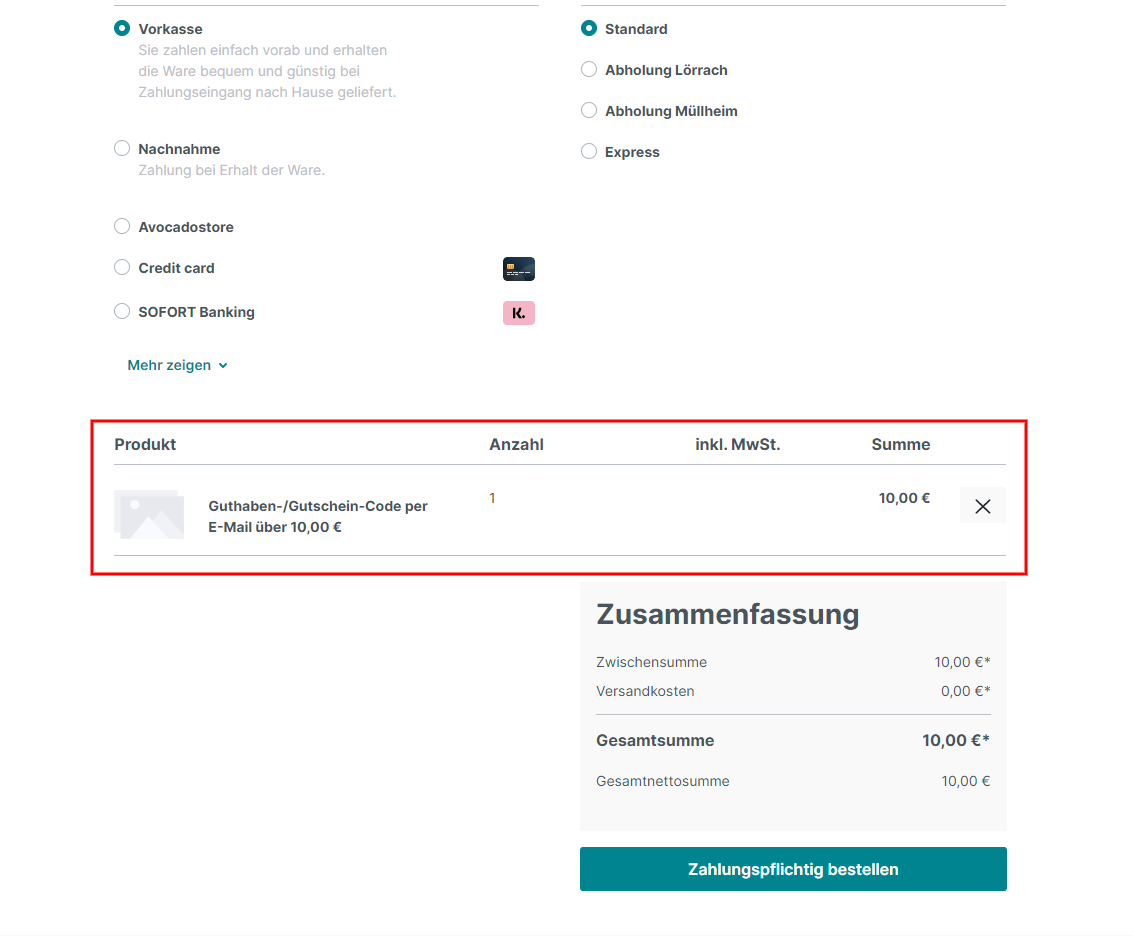The image size is (1133, 936).
Task: Expand Mehr zeigen payment options
Action: coord(169,366)
